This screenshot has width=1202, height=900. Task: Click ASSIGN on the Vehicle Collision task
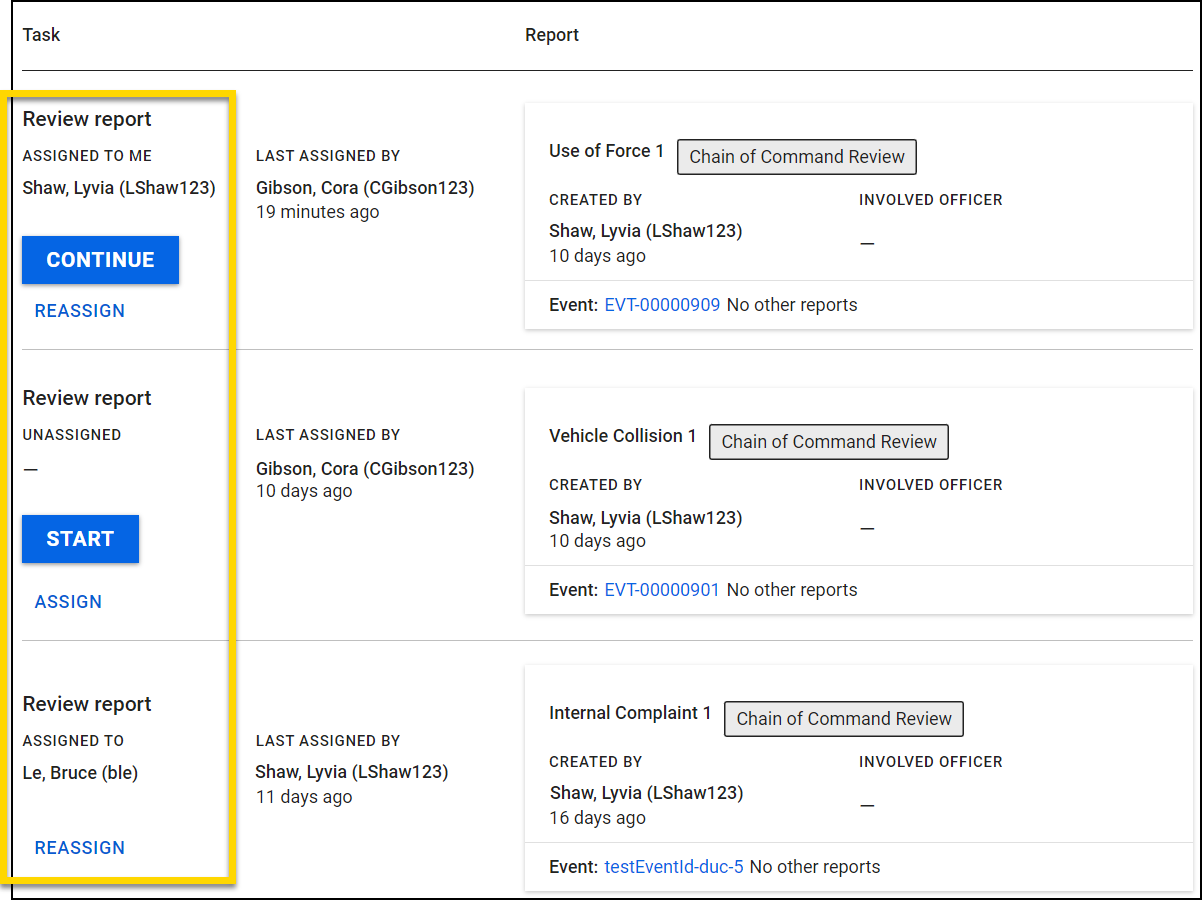[x=68, y=601]
